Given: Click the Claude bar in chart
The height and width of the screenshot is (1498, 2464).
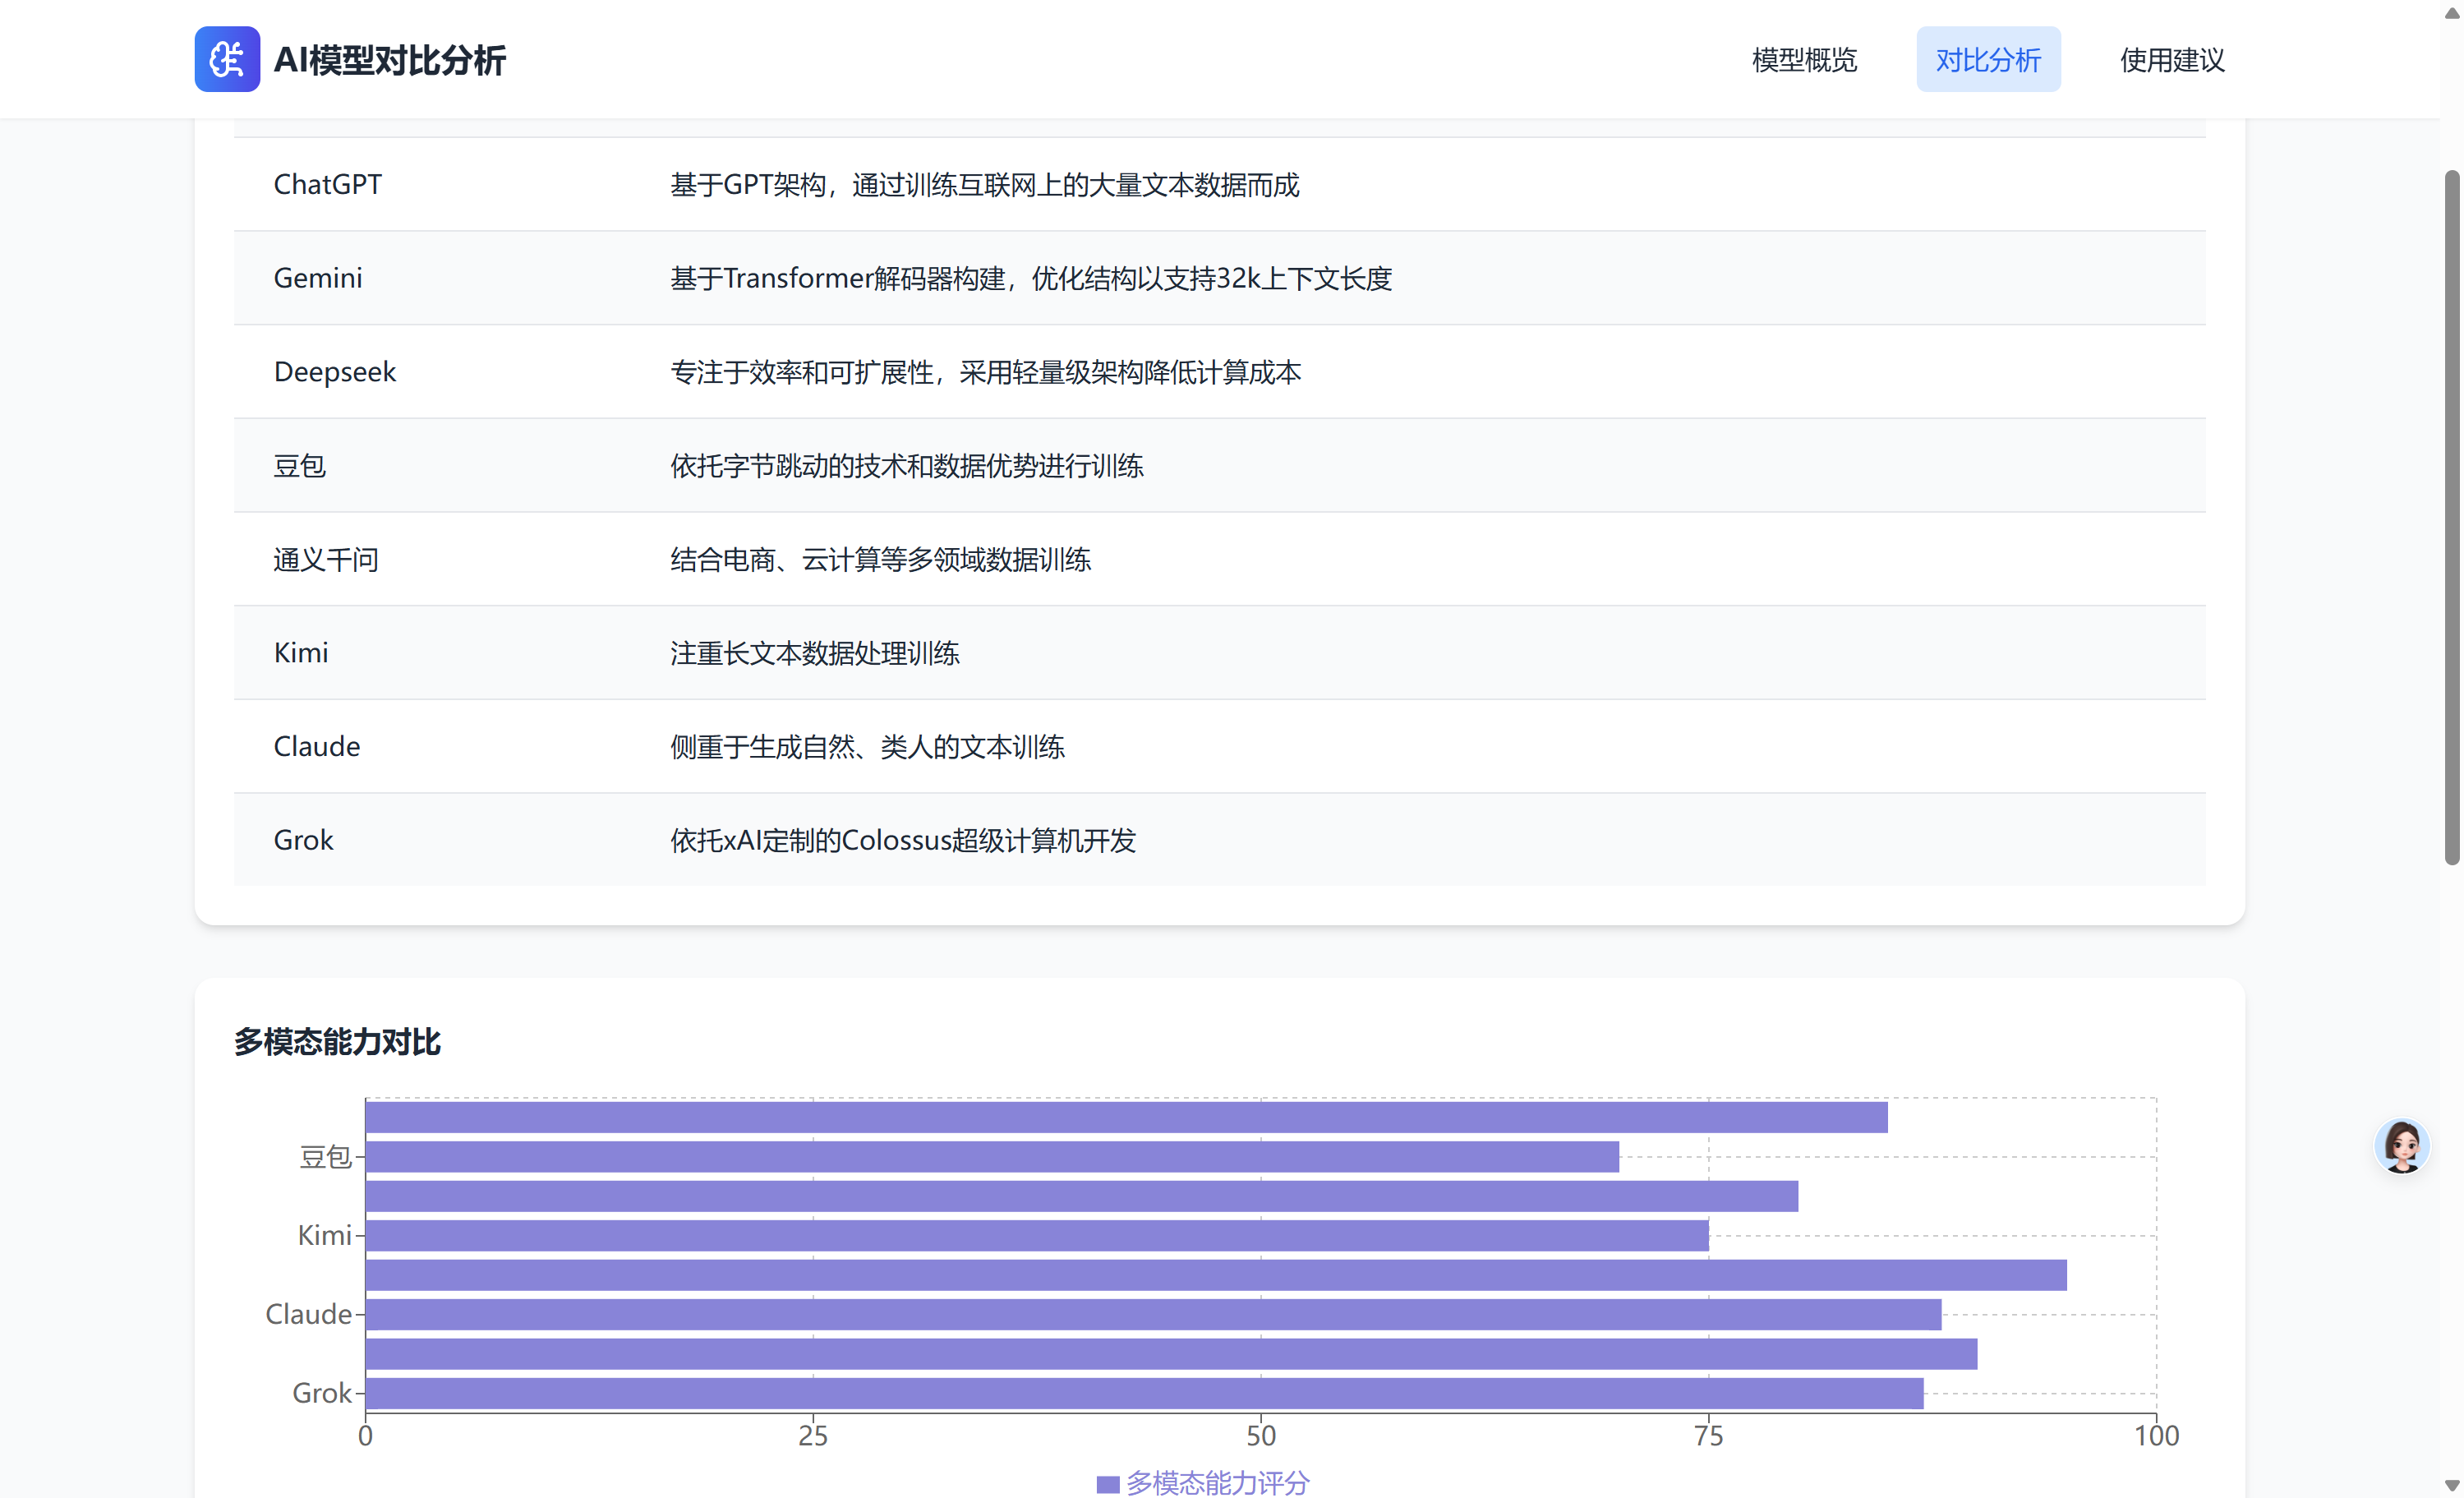Looking at the screenshot, I should click(1152, 1314).
